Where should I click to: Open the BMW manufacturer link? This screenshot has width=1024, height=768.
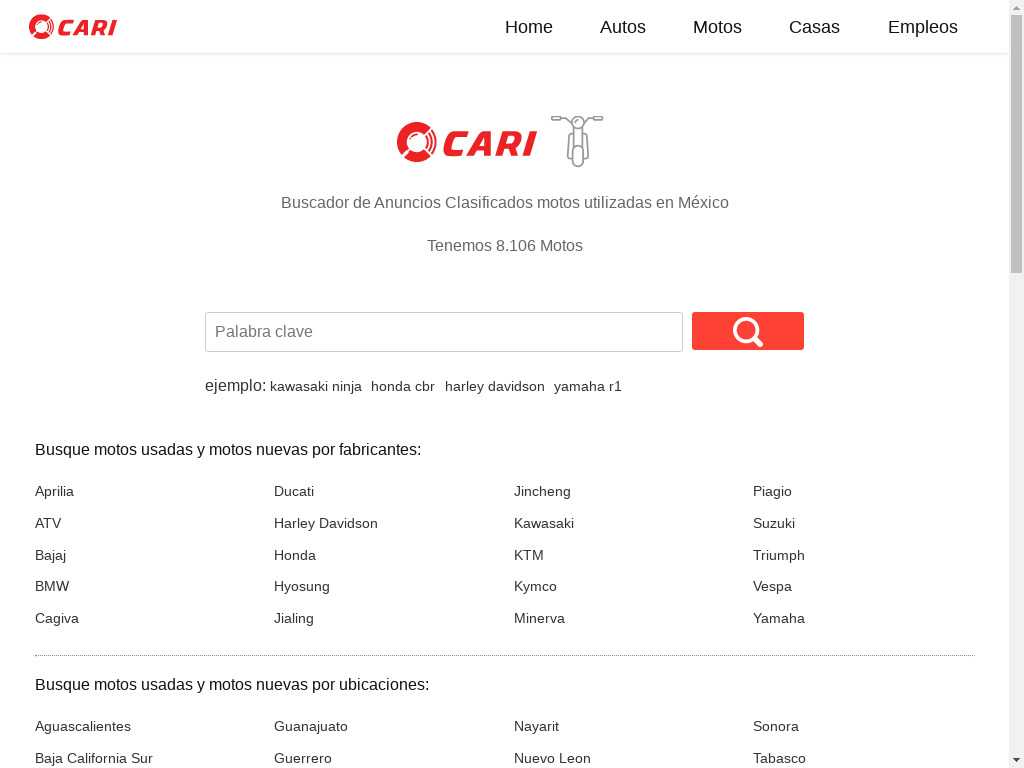[52, 586]
